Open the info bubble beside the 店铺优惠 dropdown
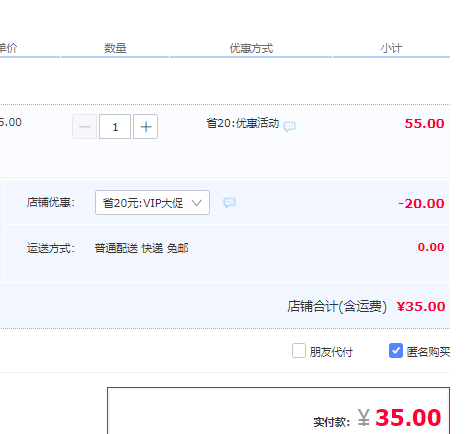 [229, 202]
